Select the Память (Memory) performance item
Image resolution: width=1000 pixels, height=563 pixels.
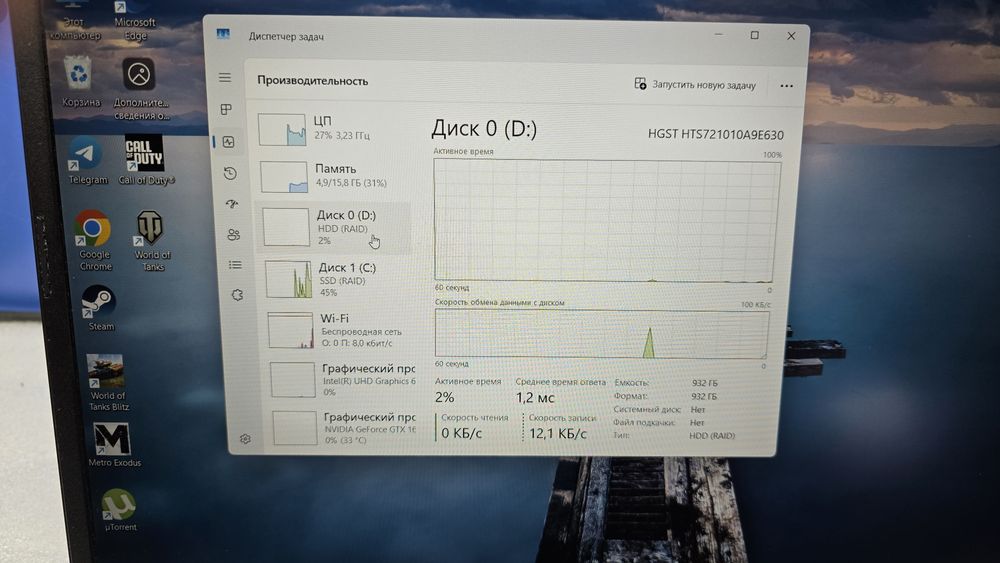pyautogui.click(x=335, y=176)
